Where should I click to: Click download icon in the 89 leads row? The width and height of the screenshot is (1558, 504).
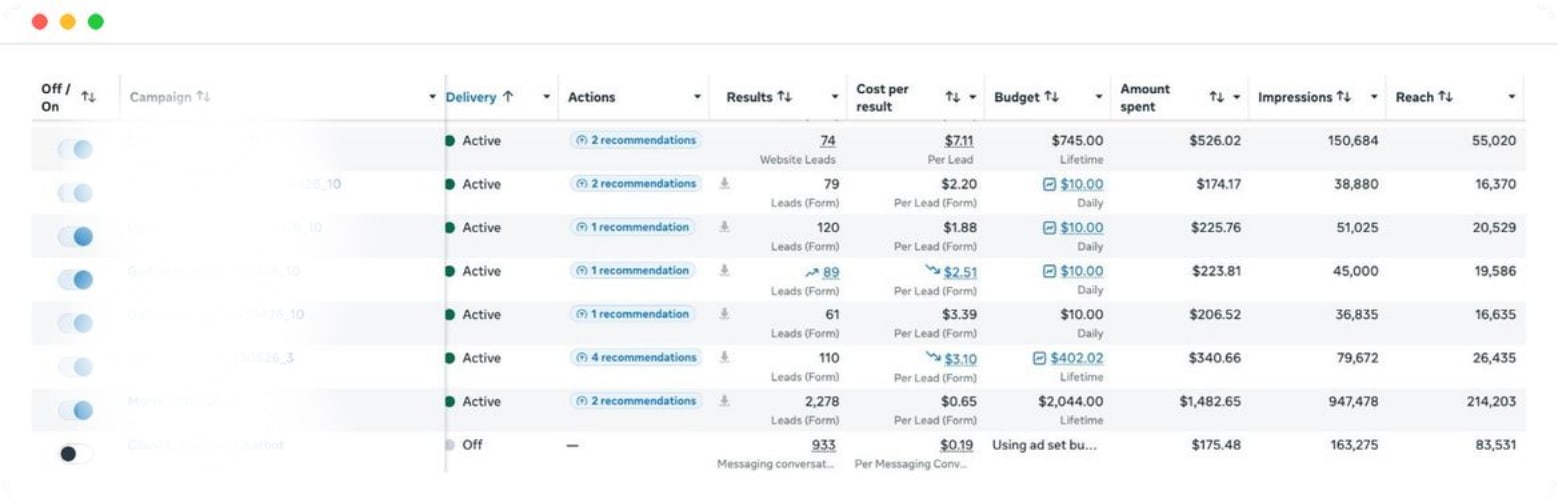(x=725, y=271)
